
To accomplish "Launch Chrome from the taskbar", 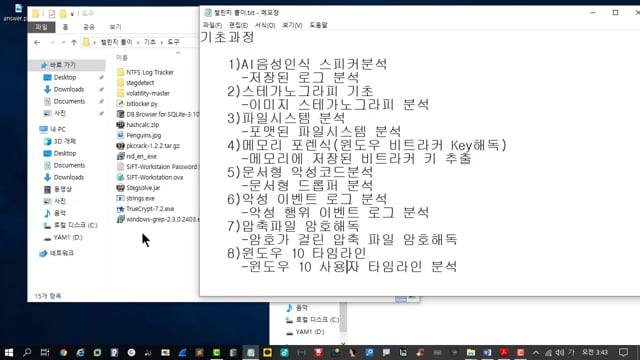I will [63, 352].
